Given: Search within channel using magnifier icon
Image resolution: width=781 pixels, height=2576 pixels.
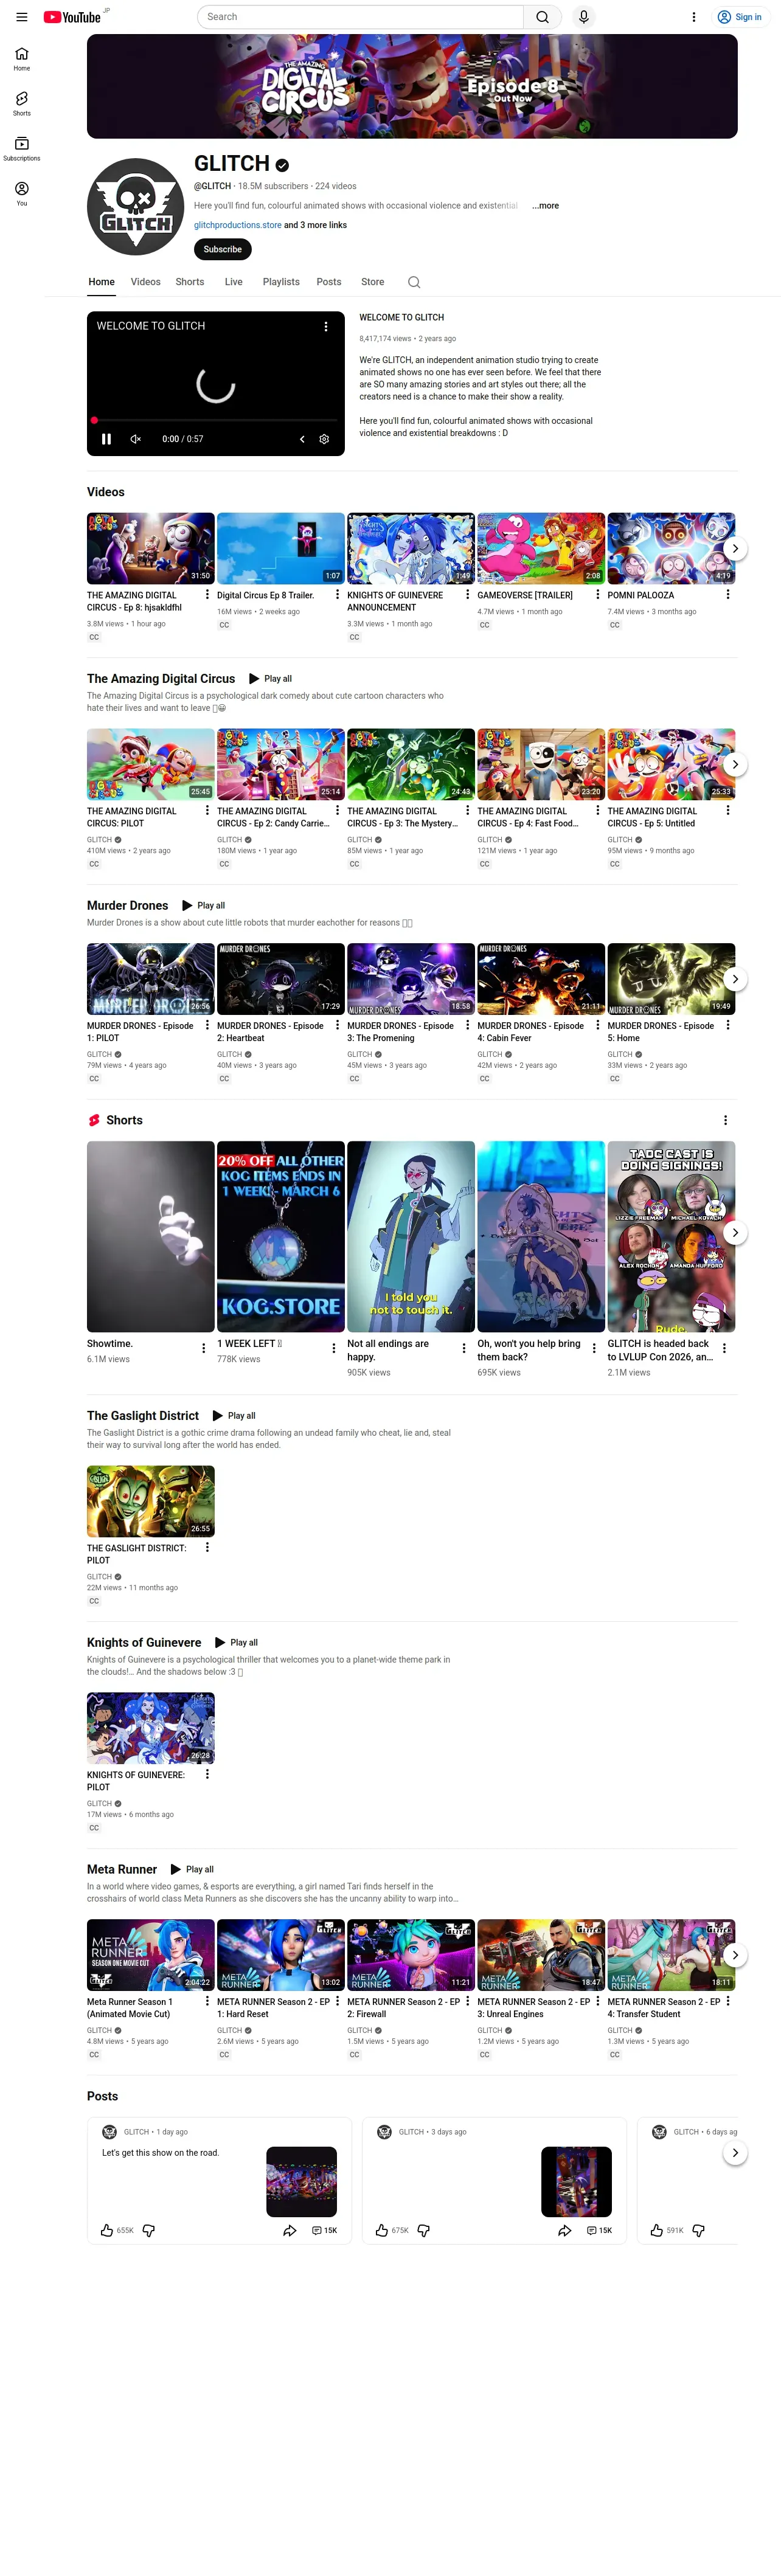Looking at the screenshot, I should point(414,282).
